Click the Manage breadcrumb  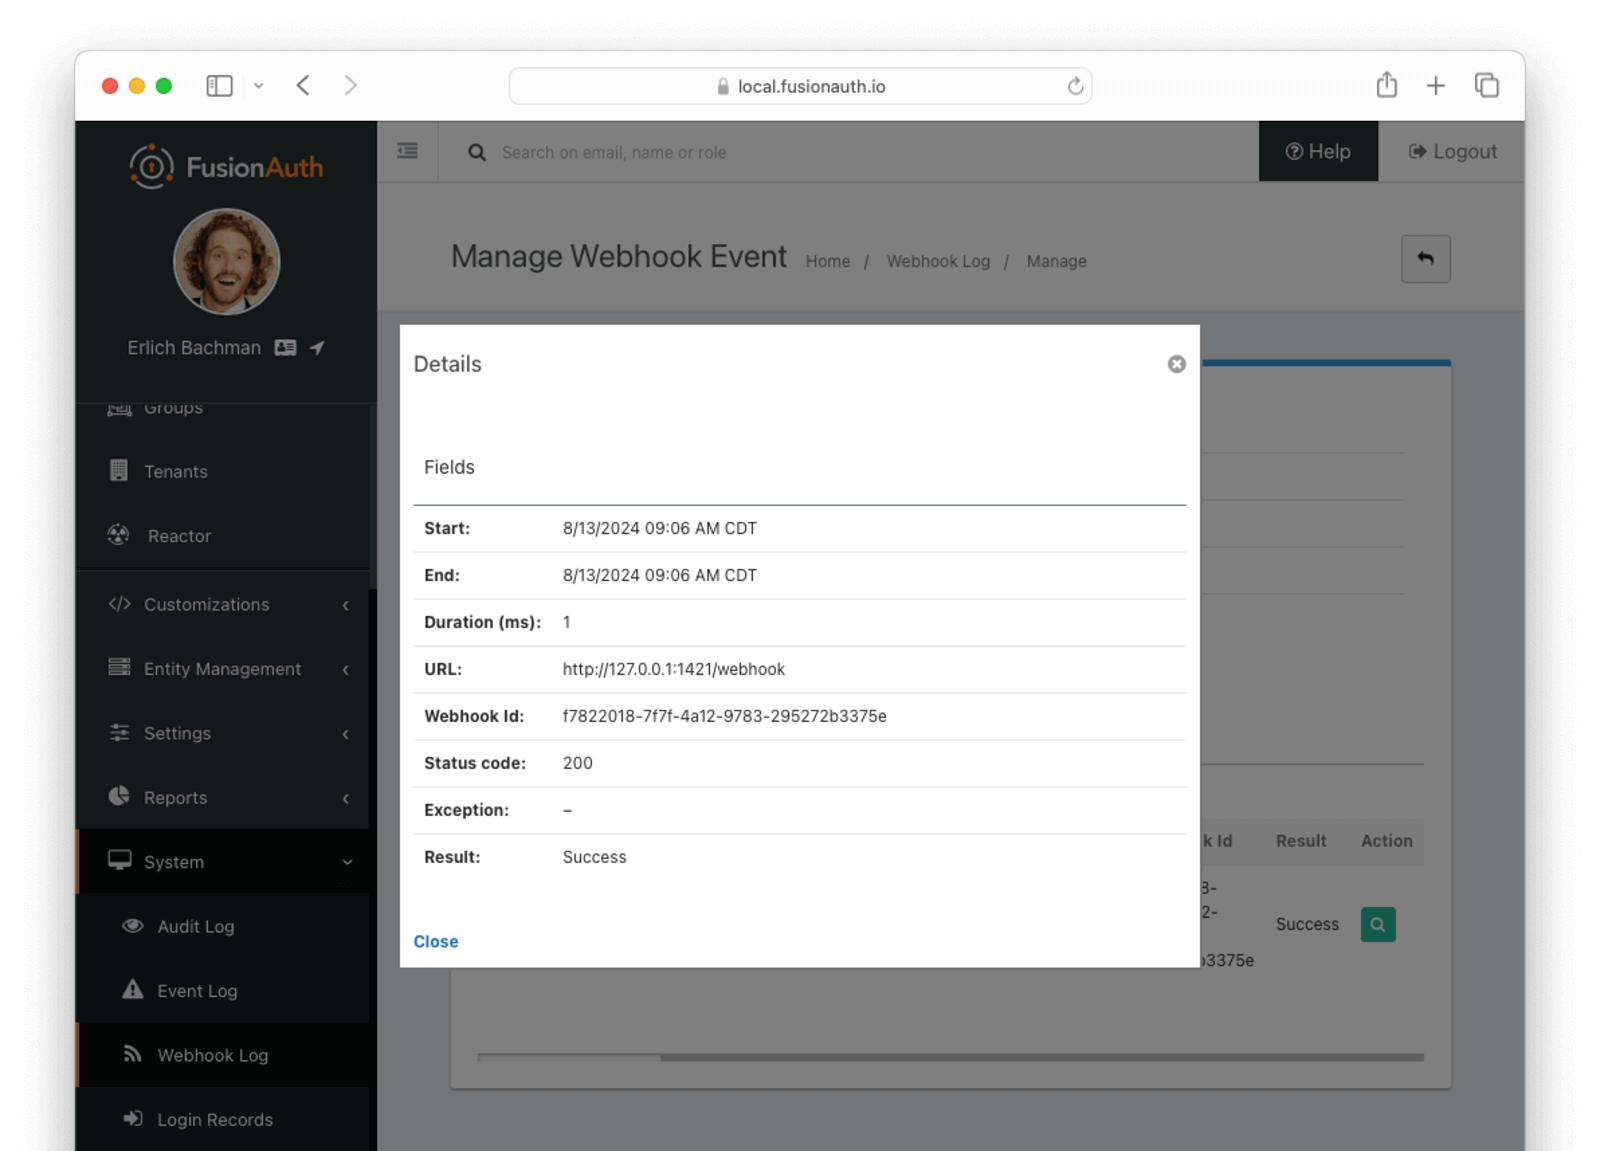pos(1056,261)
